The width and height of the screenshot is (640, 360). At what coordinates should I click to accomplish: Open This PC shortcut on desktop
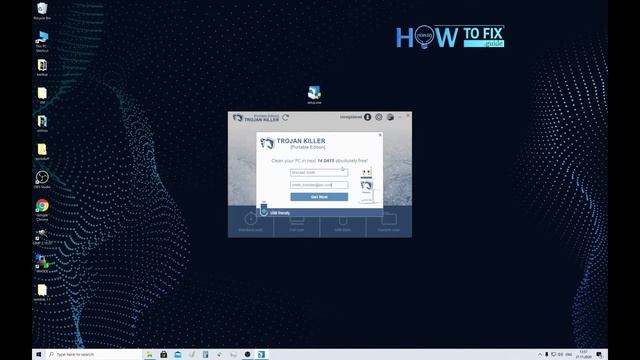tap(42, 41)
